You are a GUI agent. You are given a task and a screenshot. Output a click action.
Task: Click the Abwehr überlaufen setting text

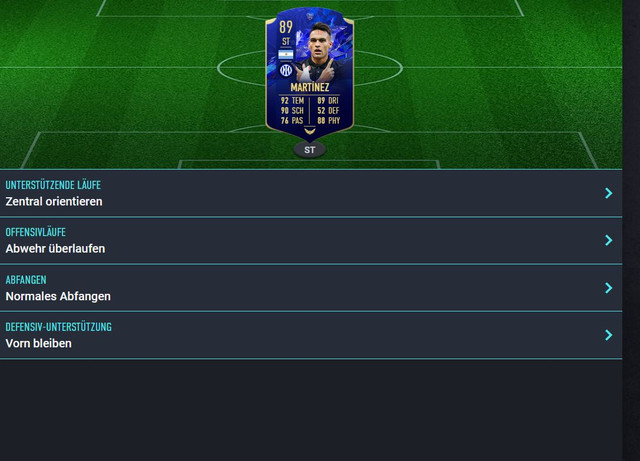[x=55, y=249]
